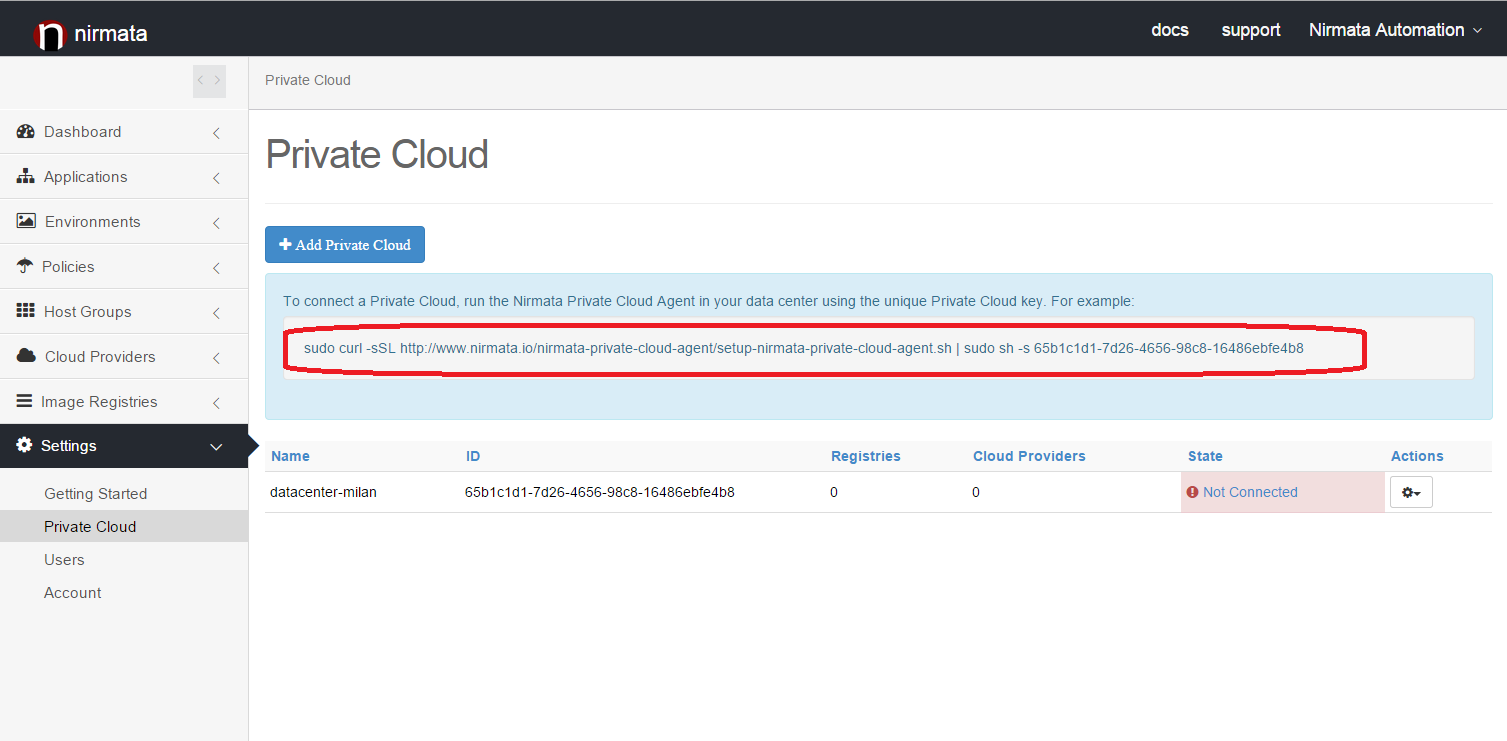Expand the Dashboard menu chevron

216,132
